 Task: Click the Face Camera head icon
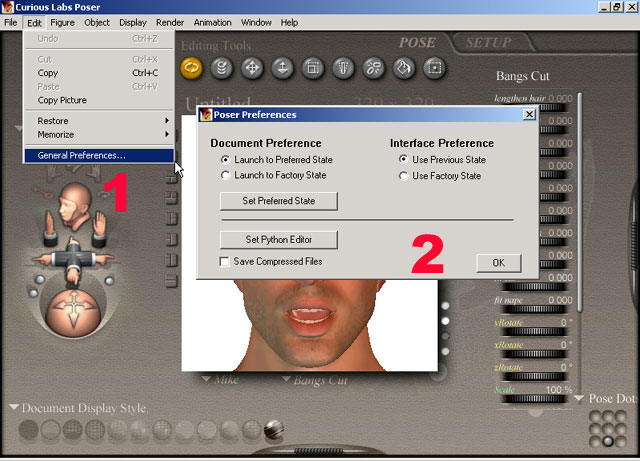[75, 206]
